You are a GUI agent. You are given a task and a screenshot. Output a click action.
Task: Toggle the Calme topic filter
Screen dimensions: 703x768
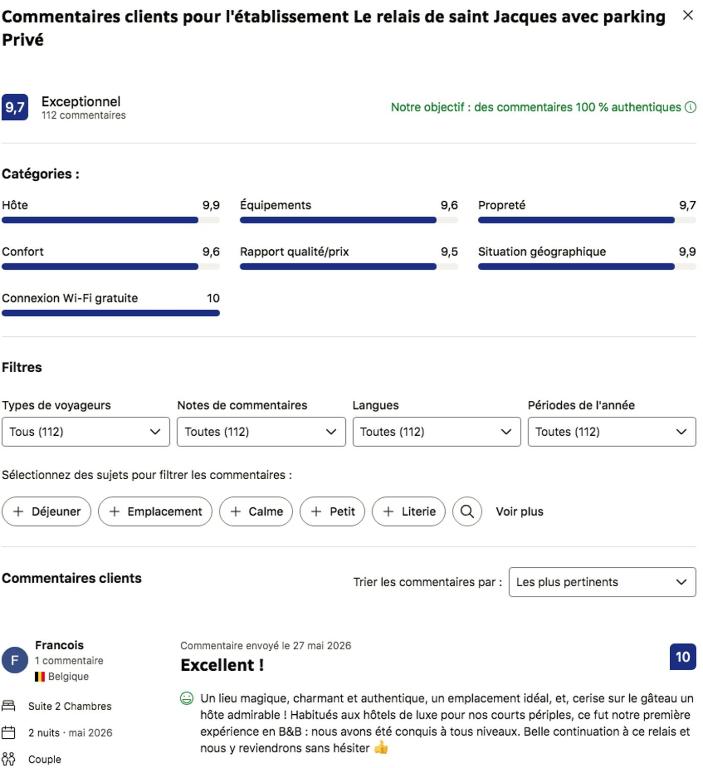256,511
